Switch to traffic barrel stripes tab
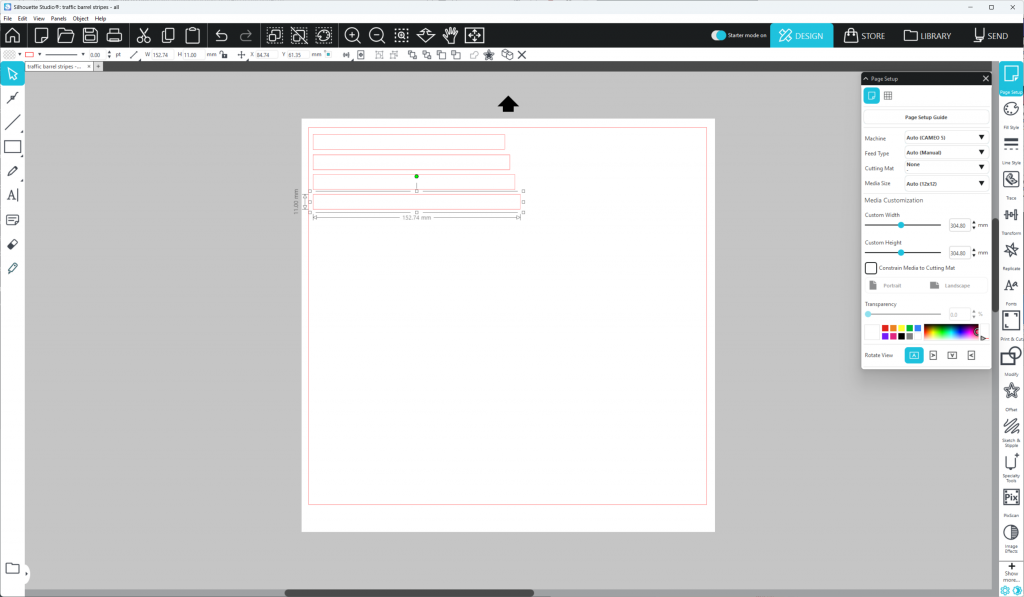The image size is (1024, 597). click(55, 67)
